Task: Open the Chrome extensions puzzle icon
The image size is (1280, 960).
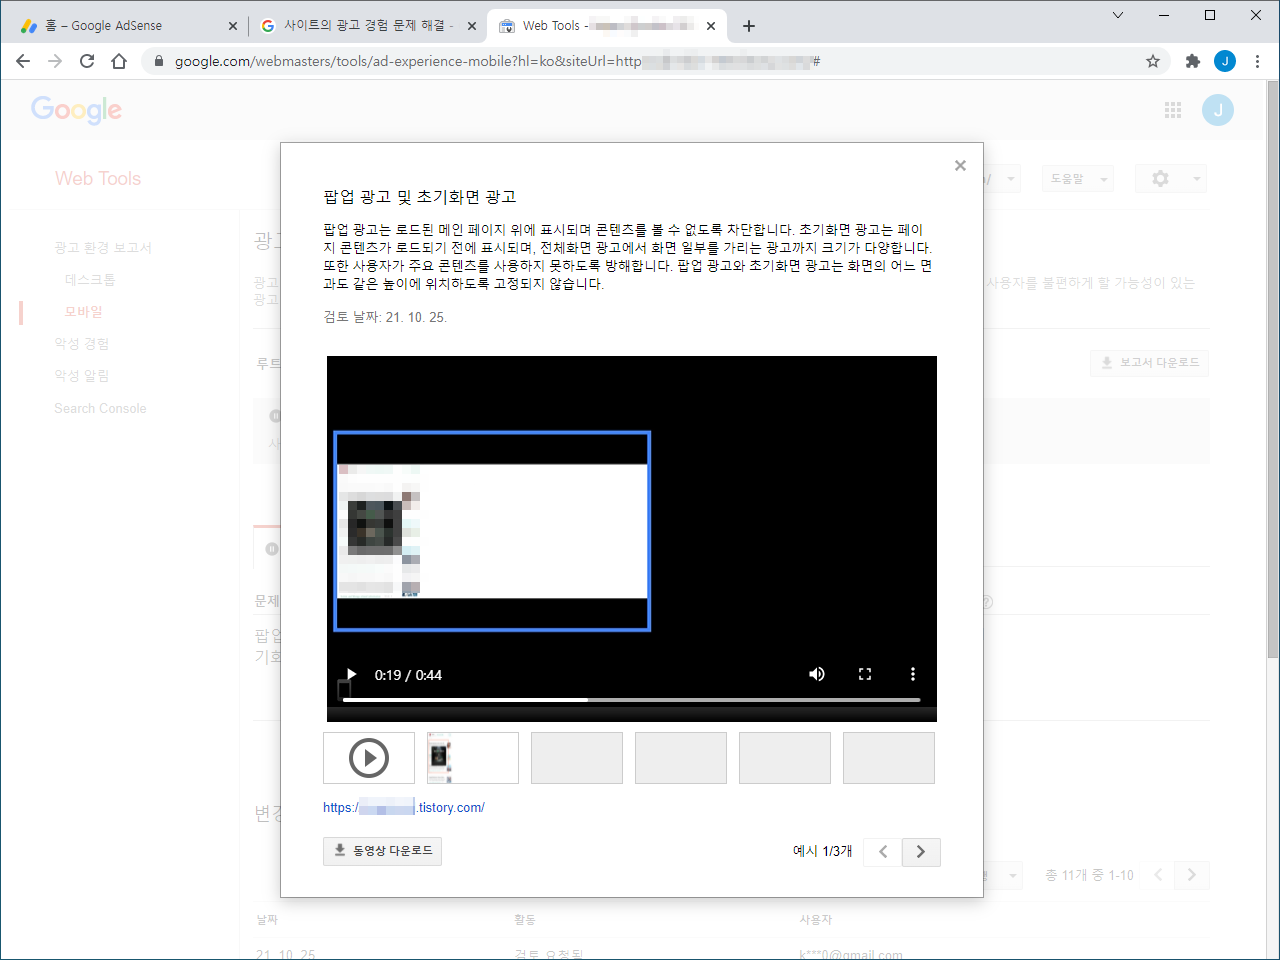Action: pos(1192,61)
